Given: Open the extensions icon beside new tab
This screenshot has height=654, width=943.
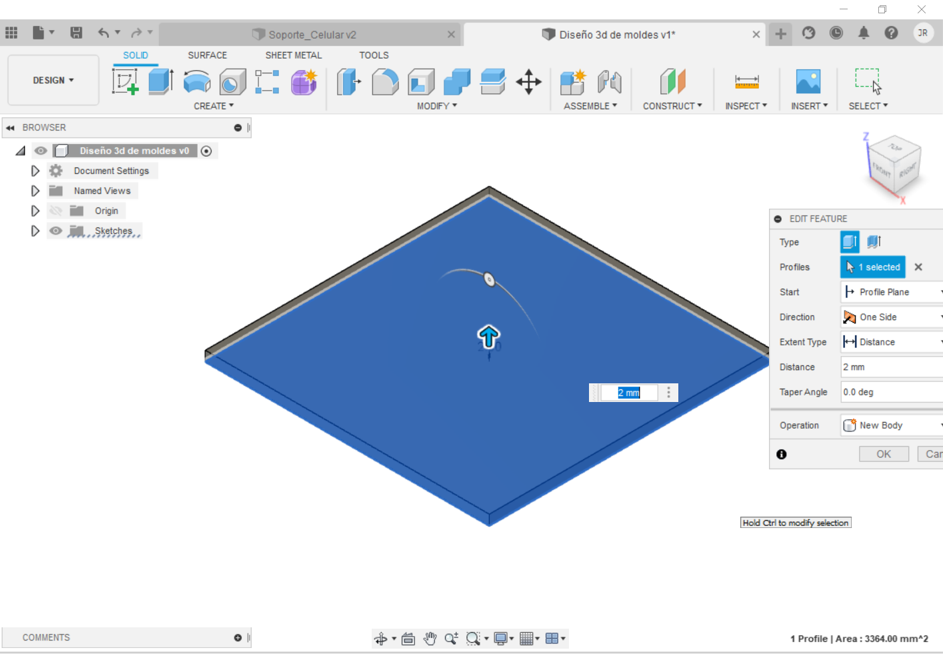Looking at the screenshot, I should pyautogui.click(x=808, y=33).
